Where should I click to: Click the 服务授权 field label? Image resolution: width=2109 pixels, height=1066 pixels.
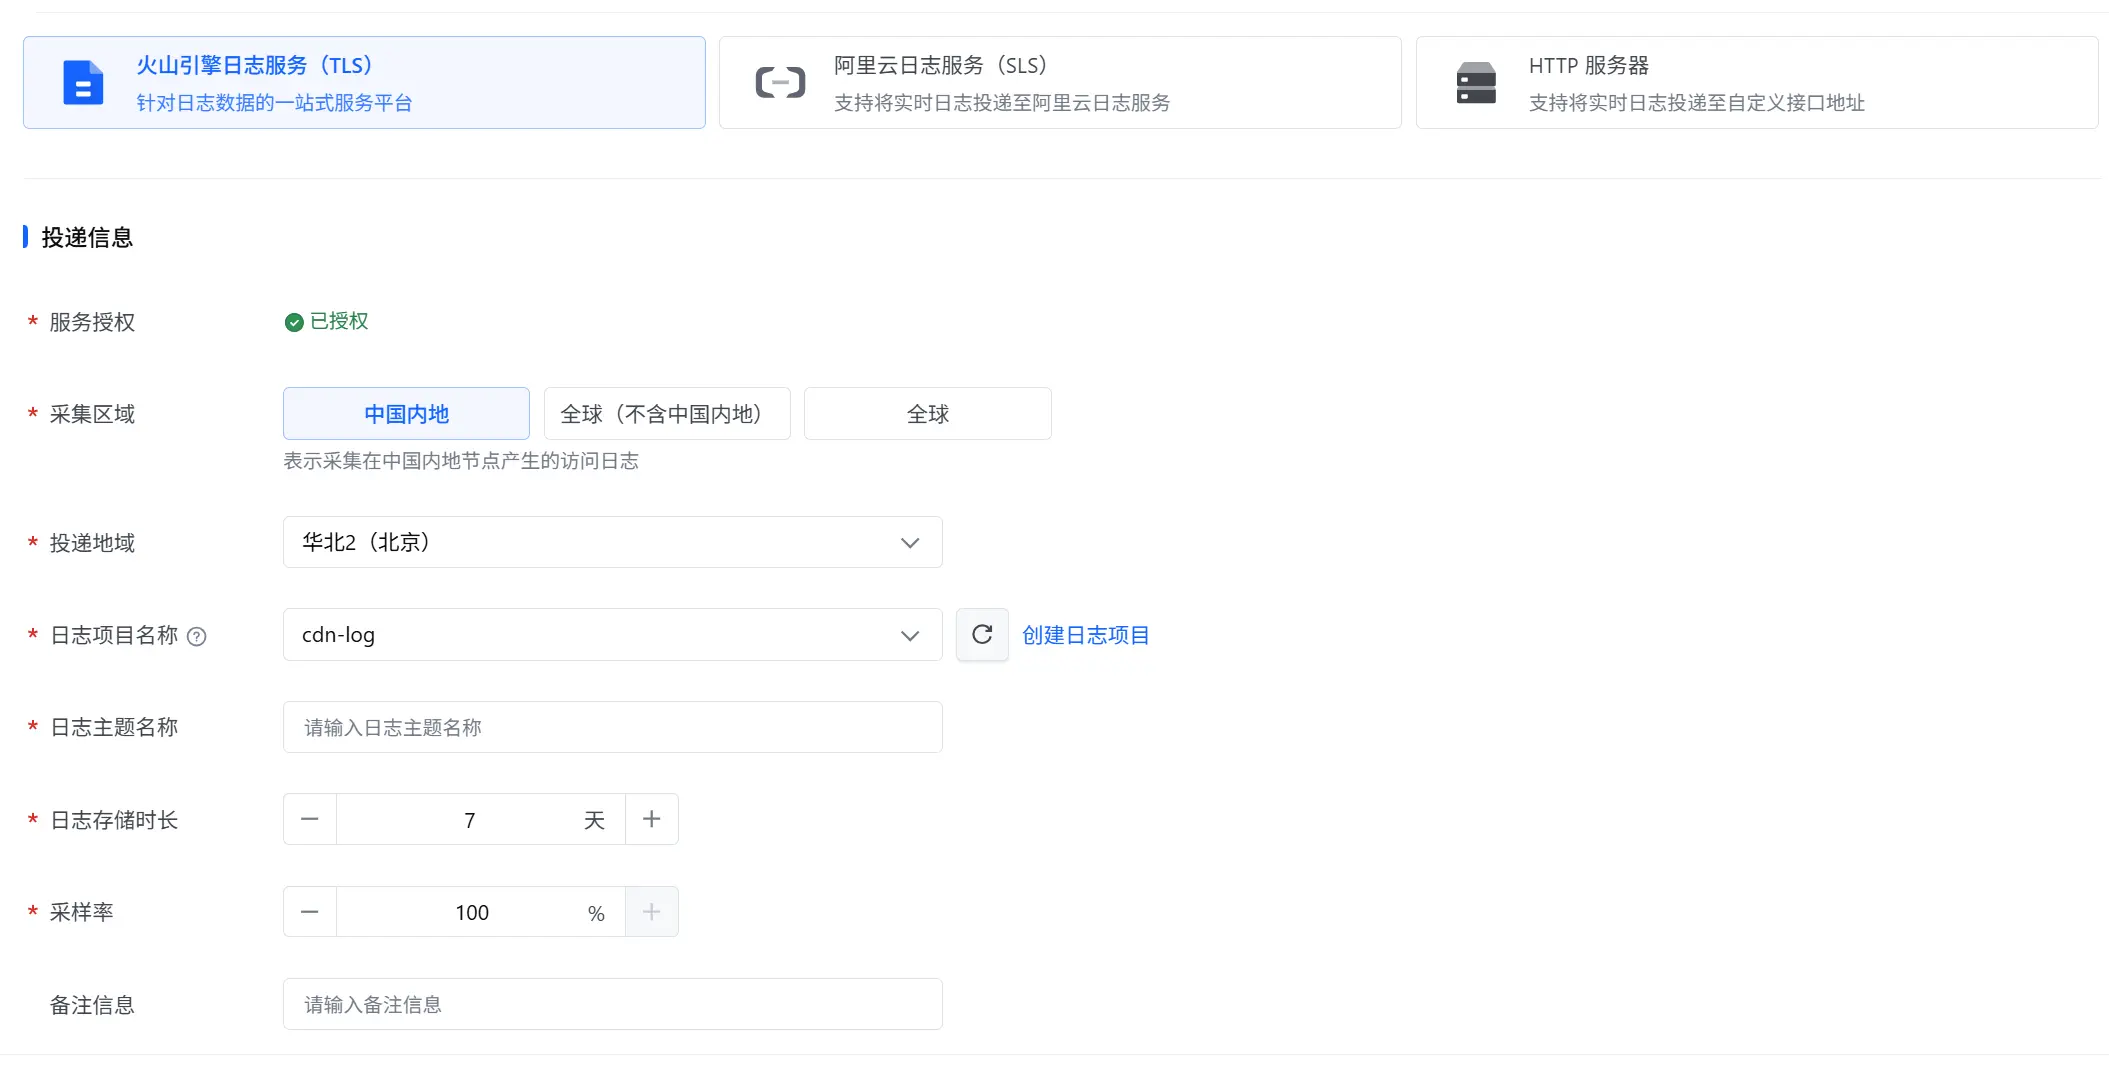[92, 322]
